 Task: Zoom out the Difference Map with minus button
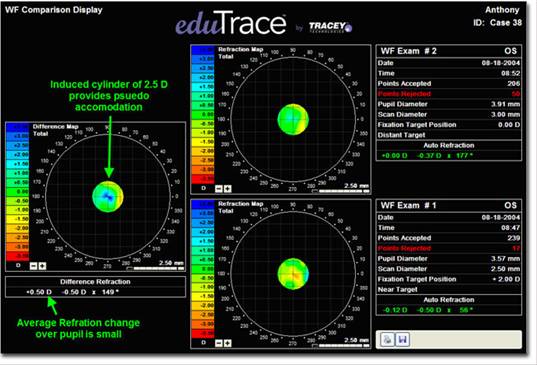33,266
